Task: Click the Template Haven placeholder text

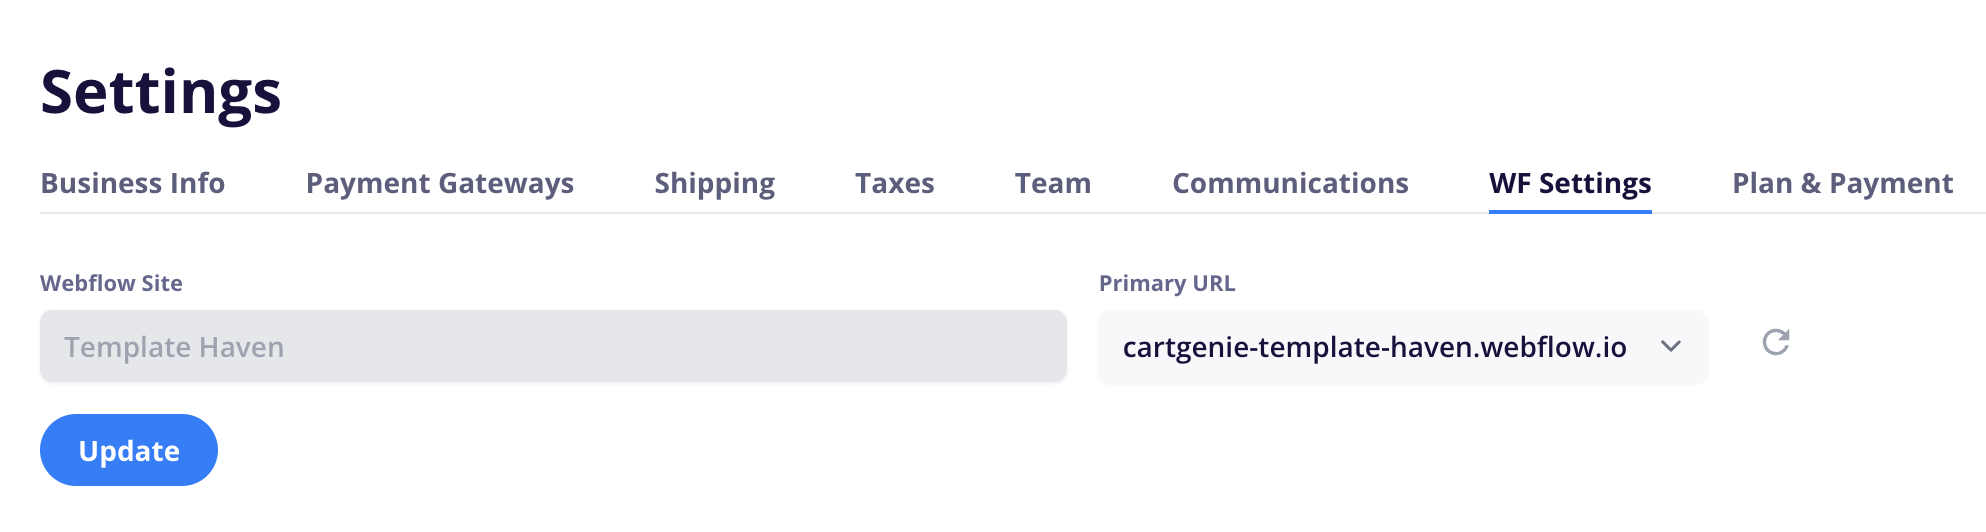Action: pyautogui.click(x=174, y=347)
